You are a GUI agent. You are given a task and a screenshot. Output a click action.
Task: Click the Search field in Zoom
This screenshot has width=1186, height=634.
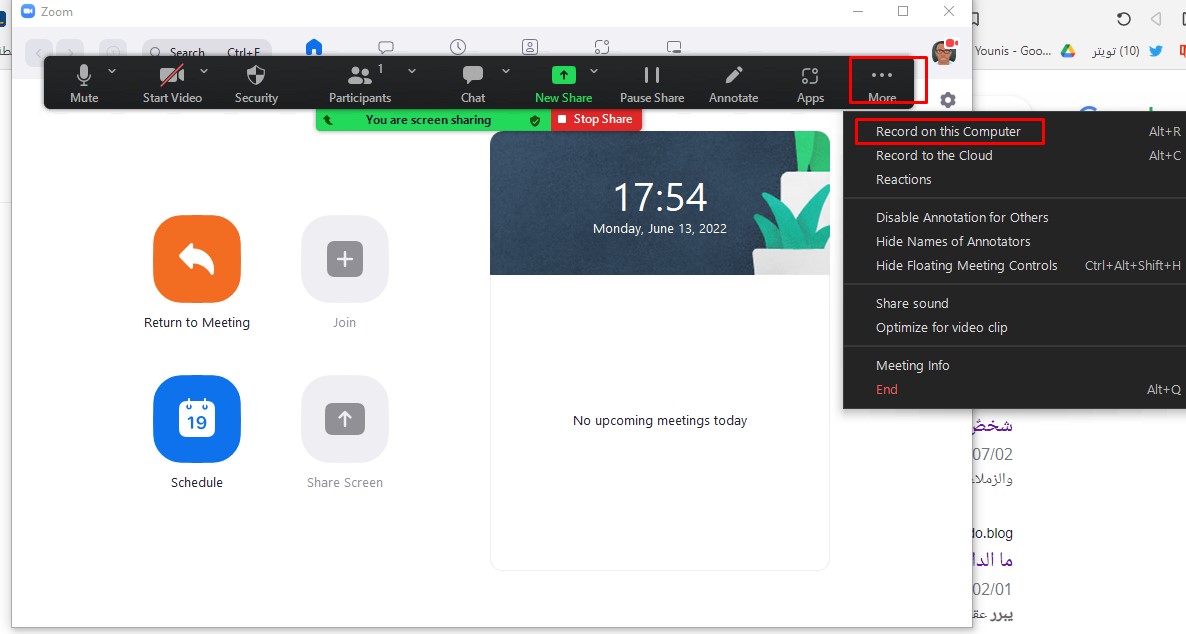(200, 52)
